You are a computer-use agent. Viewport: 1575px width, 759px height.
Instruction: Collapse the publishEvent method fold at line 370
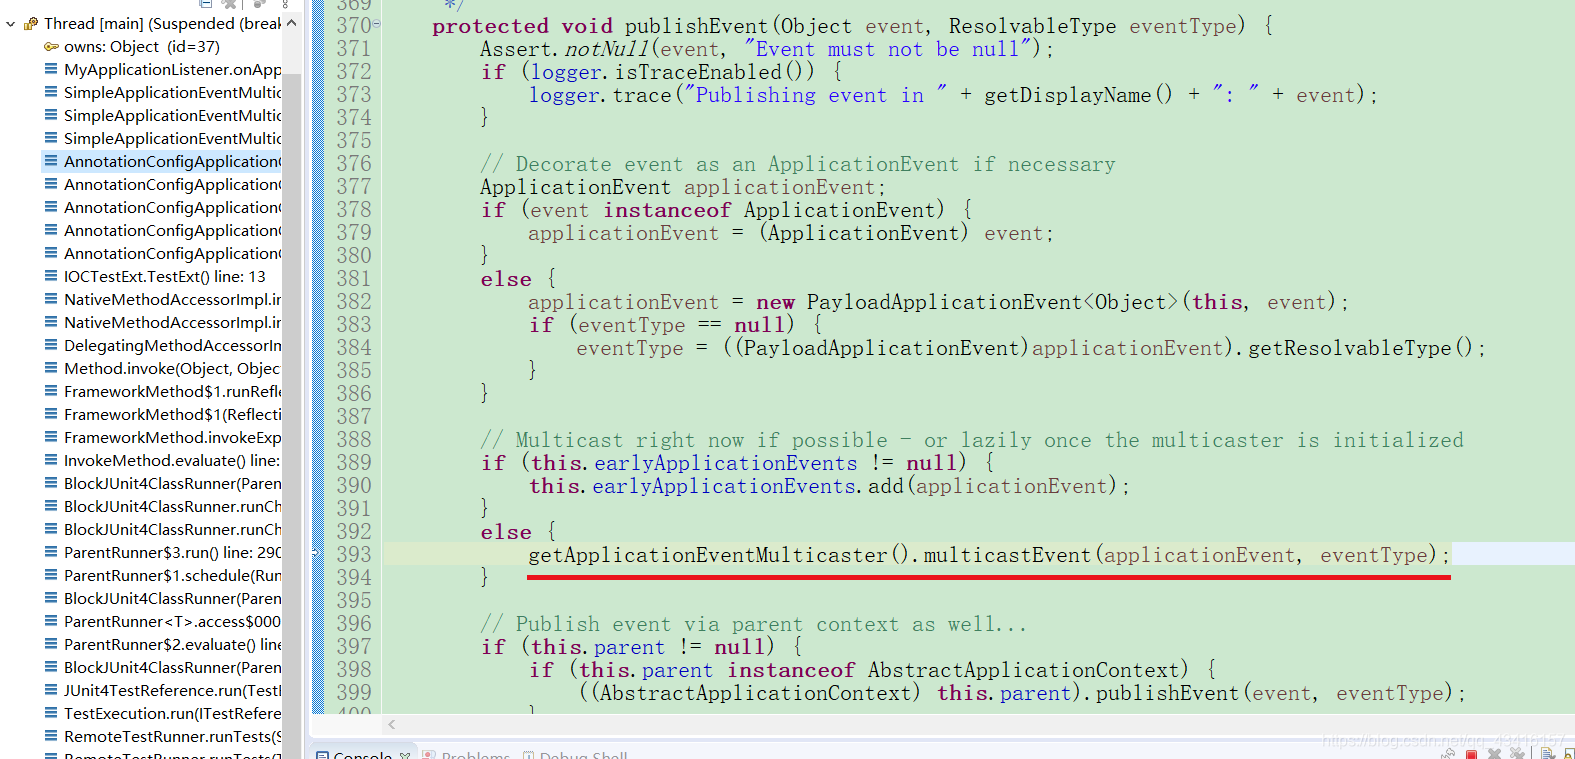377,24
